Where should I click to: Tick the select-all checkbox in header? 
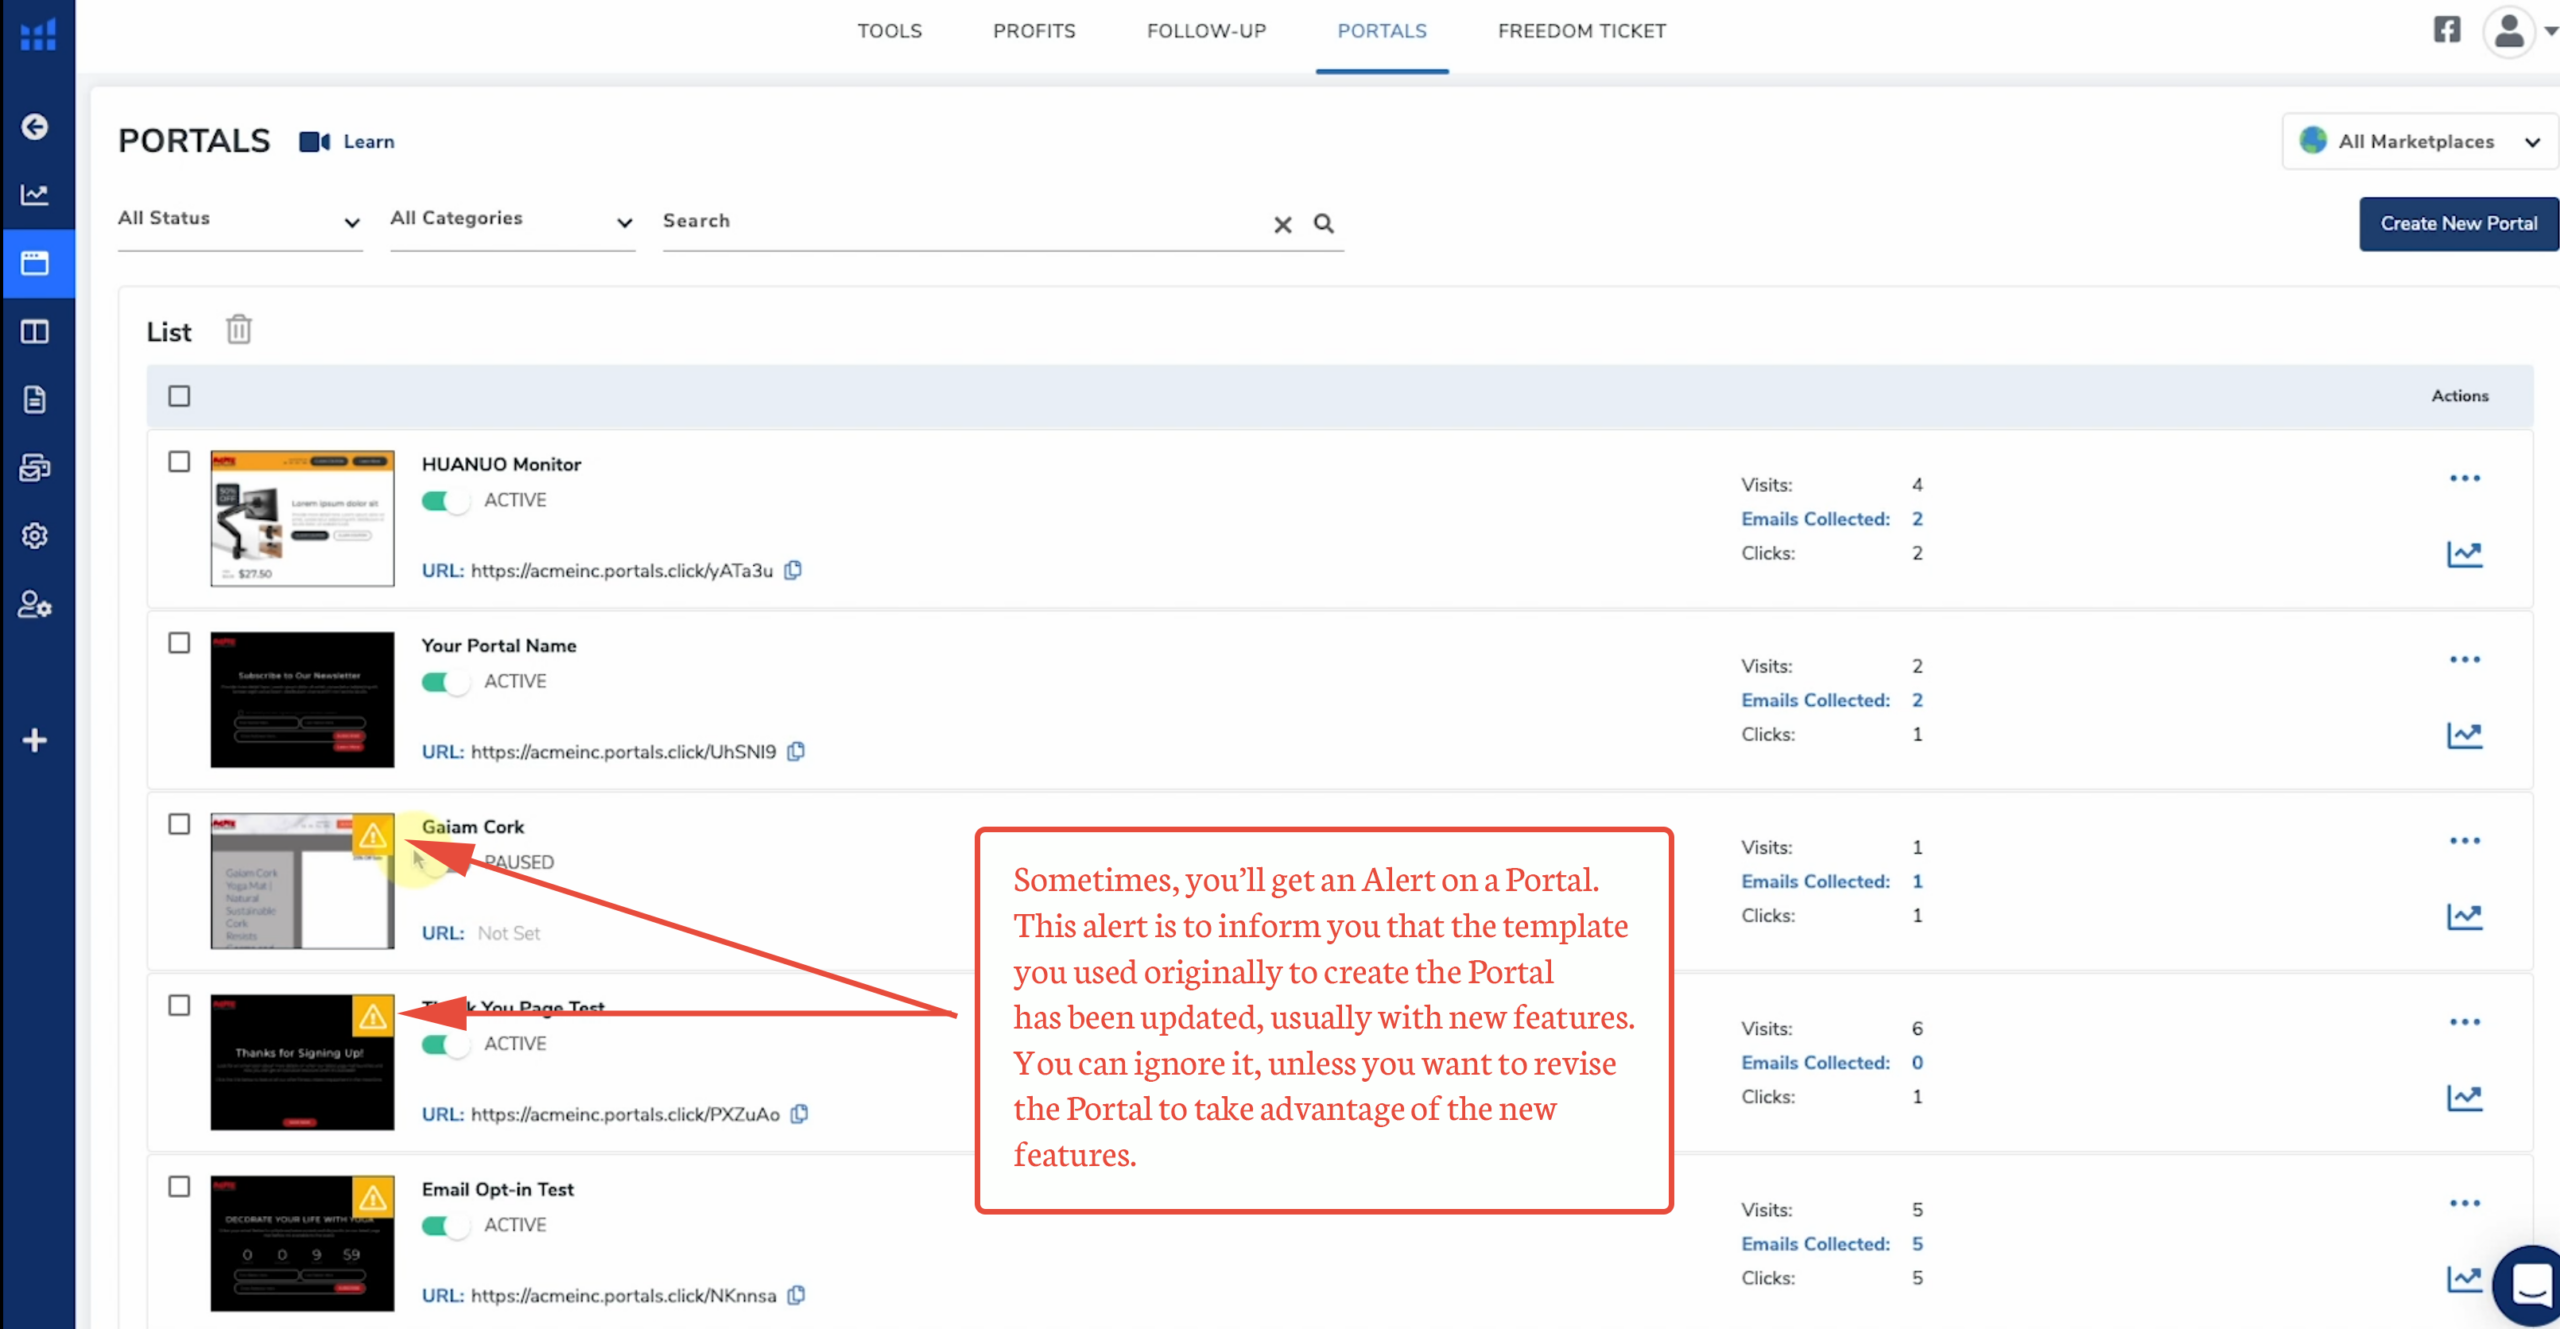(x=179, y=396)
